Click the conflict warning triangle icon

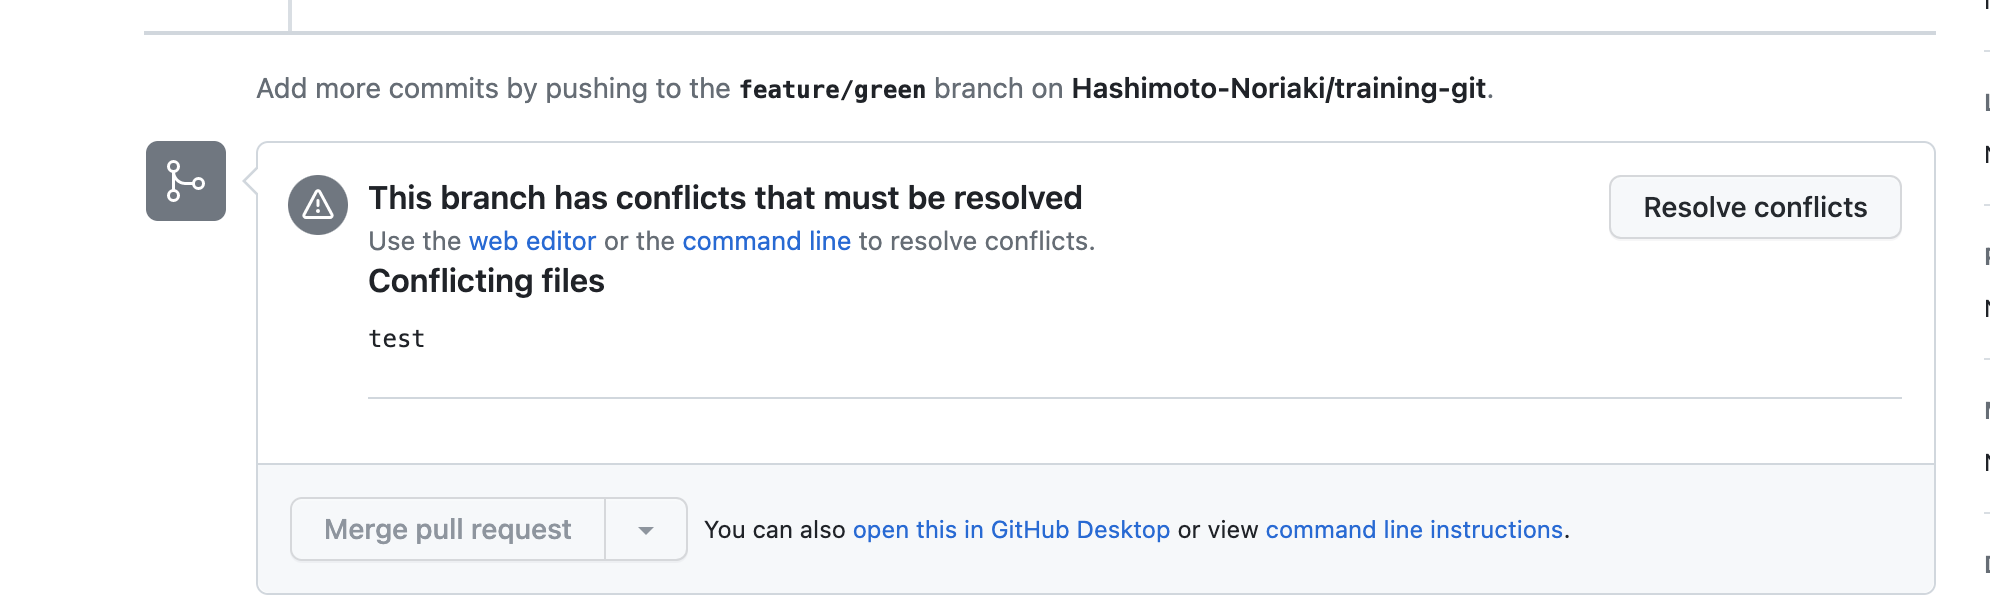[318, 205]
